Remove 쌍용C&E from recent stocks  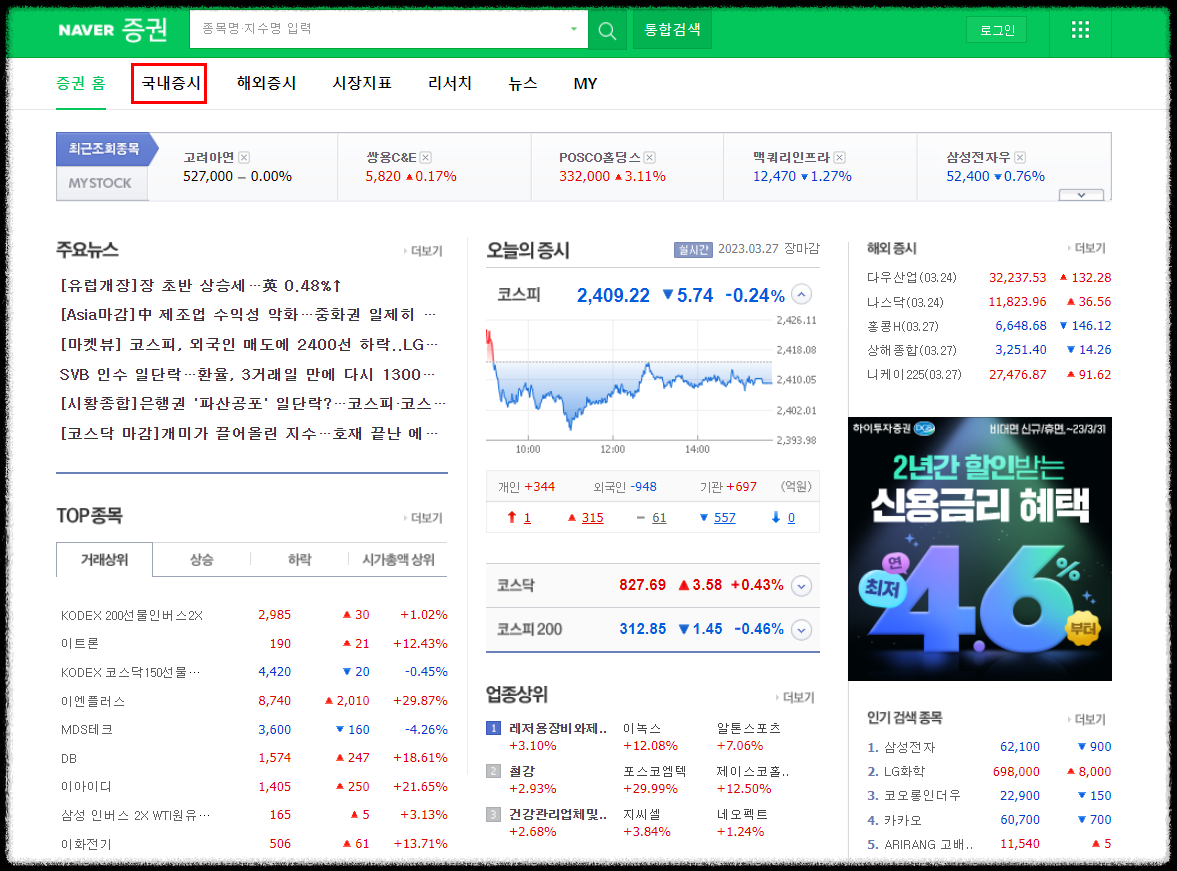tap(426, 158)
